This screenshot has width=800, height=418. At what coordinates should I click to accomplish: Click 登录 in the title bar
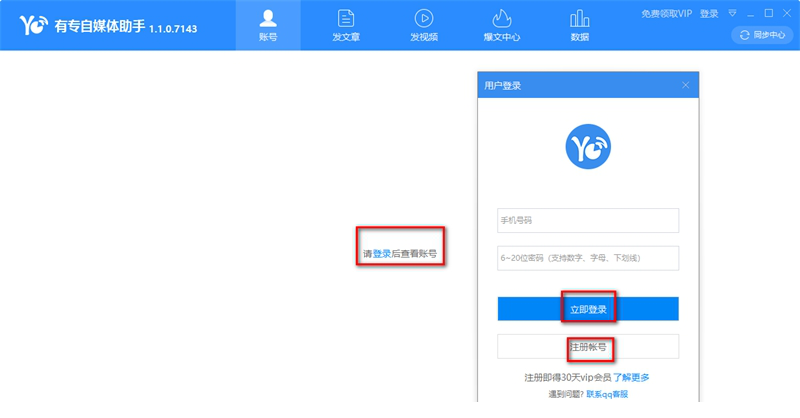pyautogui.click(x=709, y=14)
